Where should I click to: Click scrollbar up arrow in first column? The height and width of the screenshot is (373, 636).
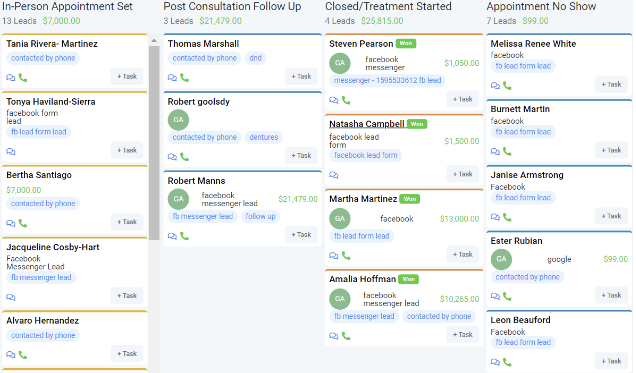(x=154, y=41)
